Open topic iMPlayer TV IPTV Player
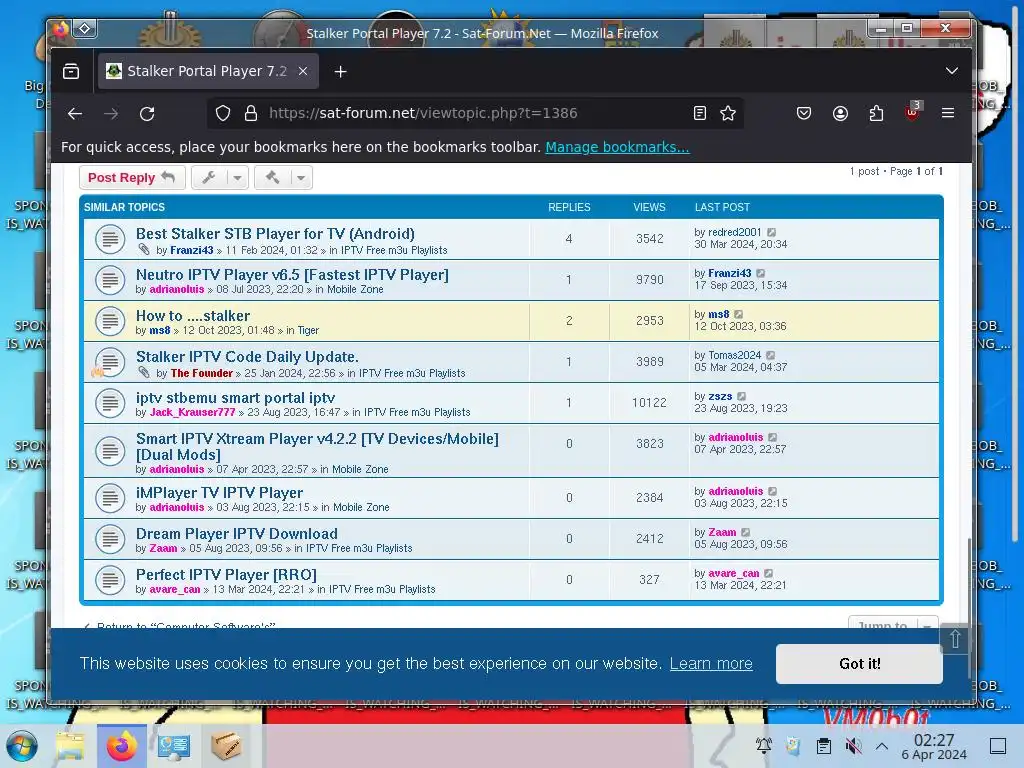 pos(219,493)
